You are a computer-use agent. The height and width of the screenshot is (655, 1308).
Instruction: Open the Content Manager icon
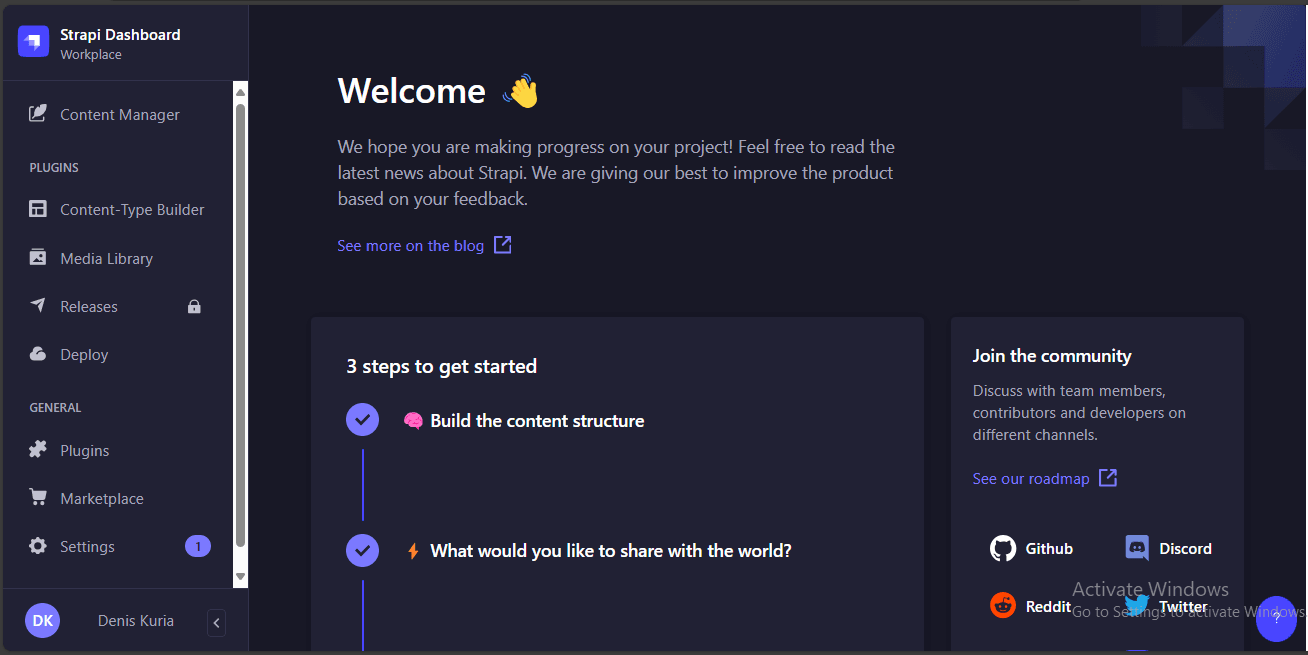coord(38,114)
